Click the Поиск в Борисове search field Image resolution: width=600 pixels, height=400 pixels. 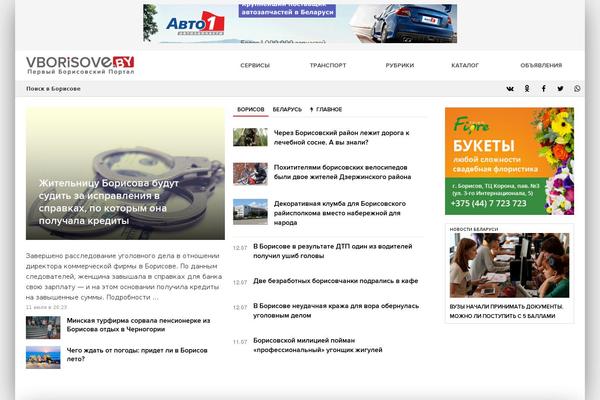tap(53, 89)
